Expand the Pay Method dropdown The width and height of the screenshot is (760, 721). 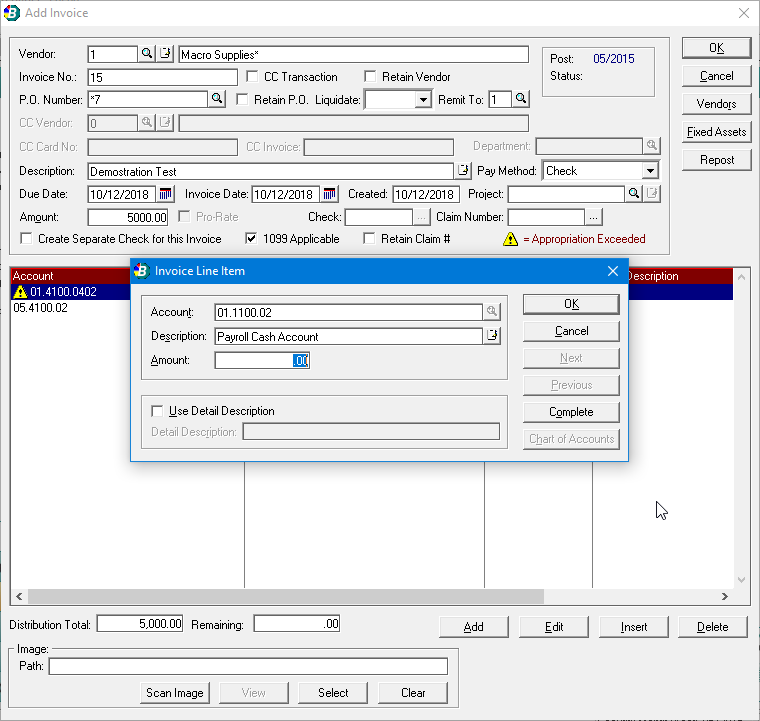tap(650, 171)
